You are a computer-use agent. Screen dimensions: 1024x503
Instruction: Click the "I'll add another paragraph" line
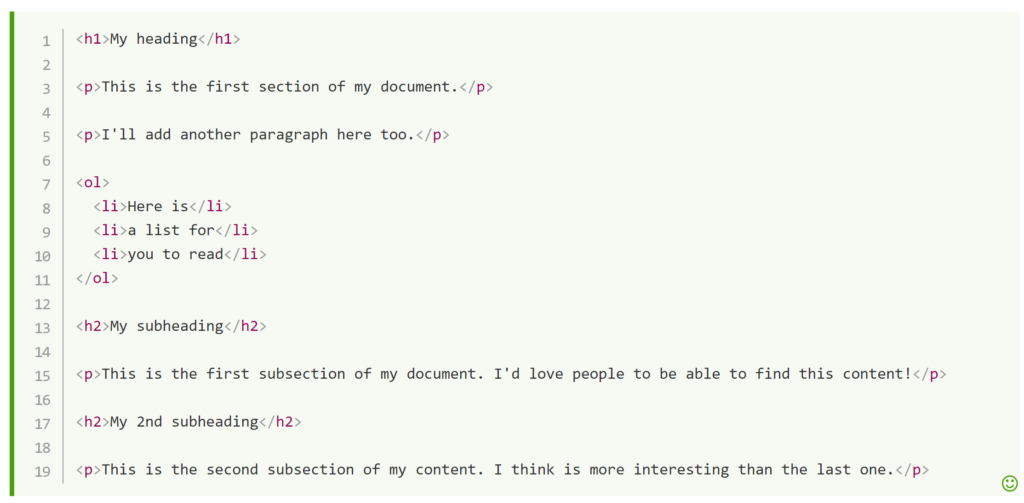click(x=258, y=135)
